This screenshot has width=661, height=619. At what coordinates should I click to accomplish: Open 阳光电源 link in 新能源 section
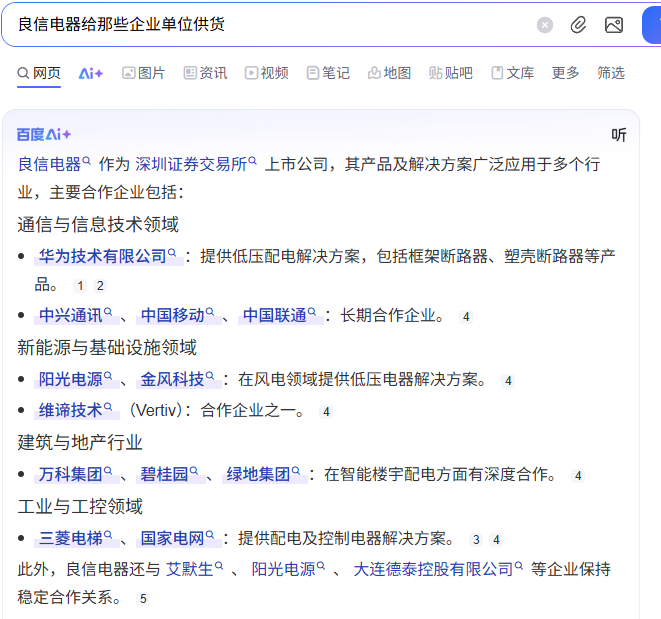click(75, 379)
